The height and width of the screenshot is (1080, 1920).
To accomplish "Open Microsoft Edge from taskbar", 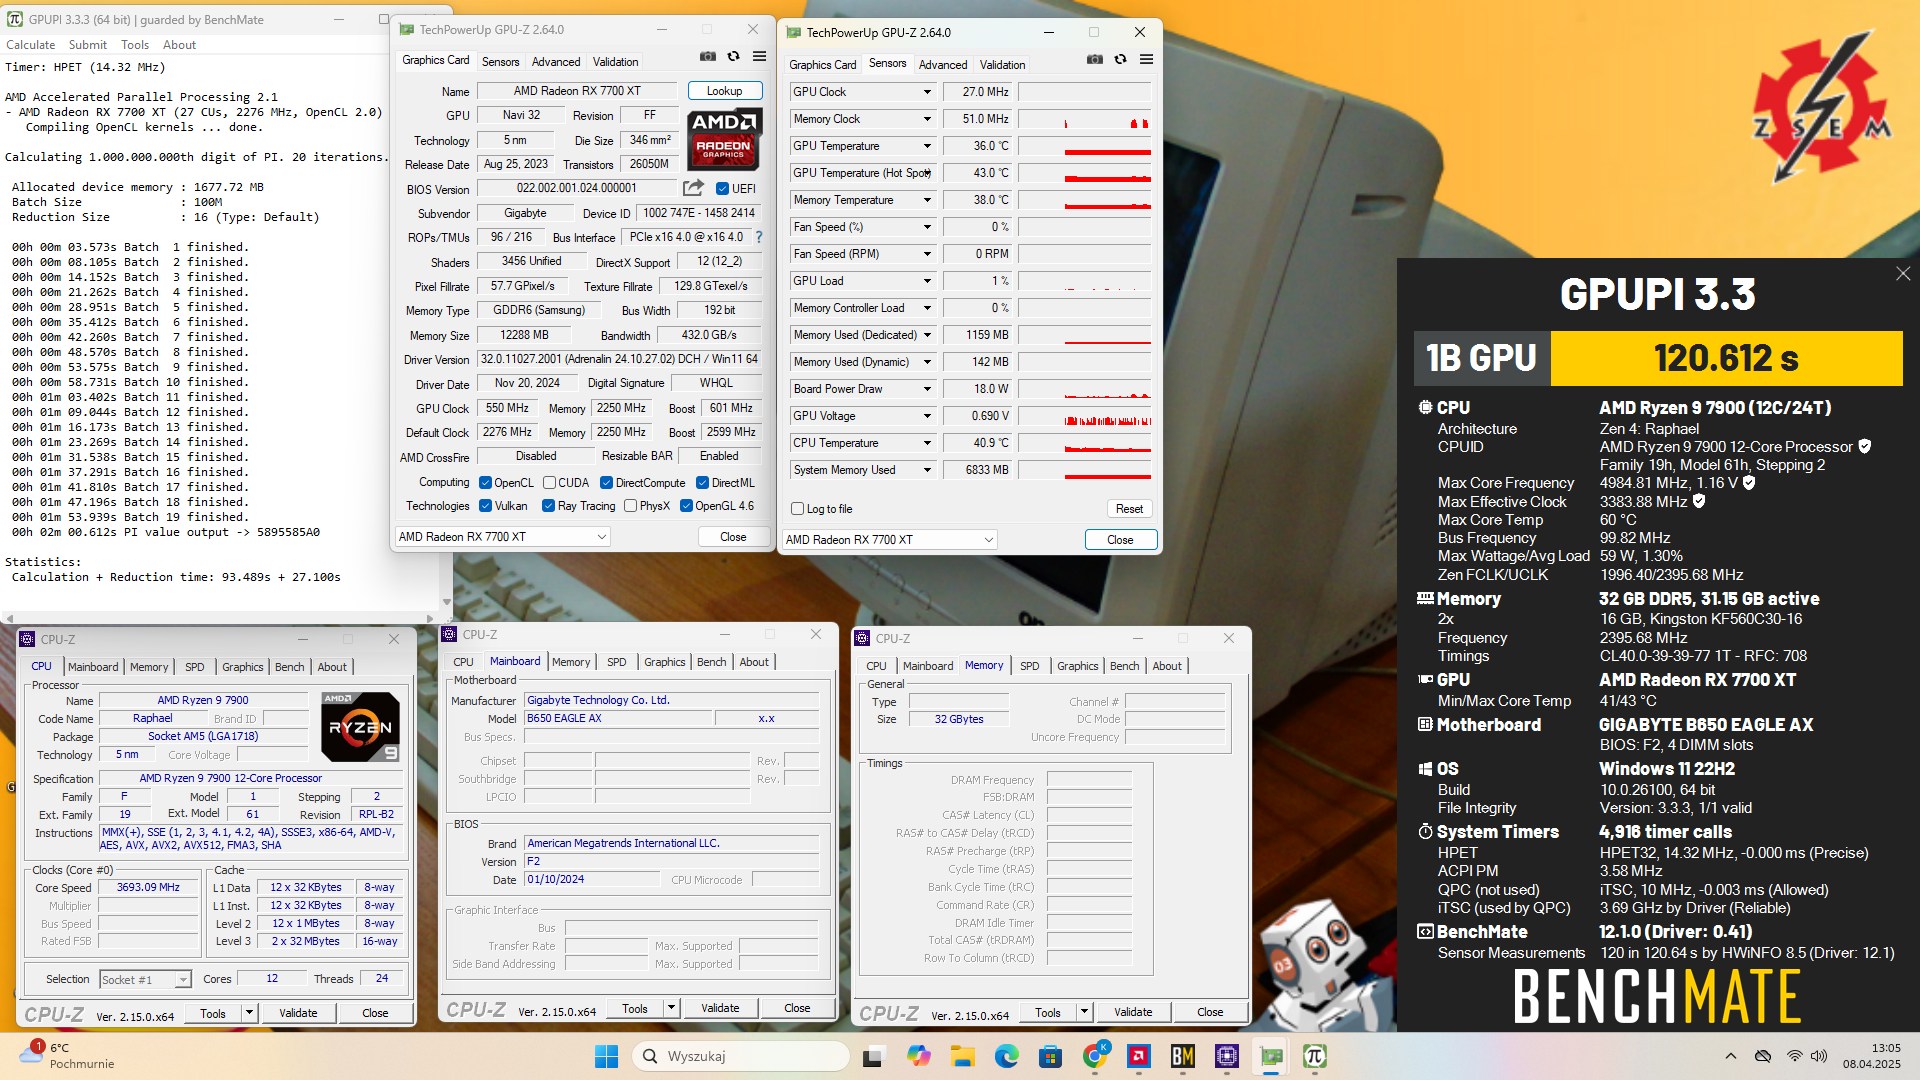I will tap(1006, 1056).
